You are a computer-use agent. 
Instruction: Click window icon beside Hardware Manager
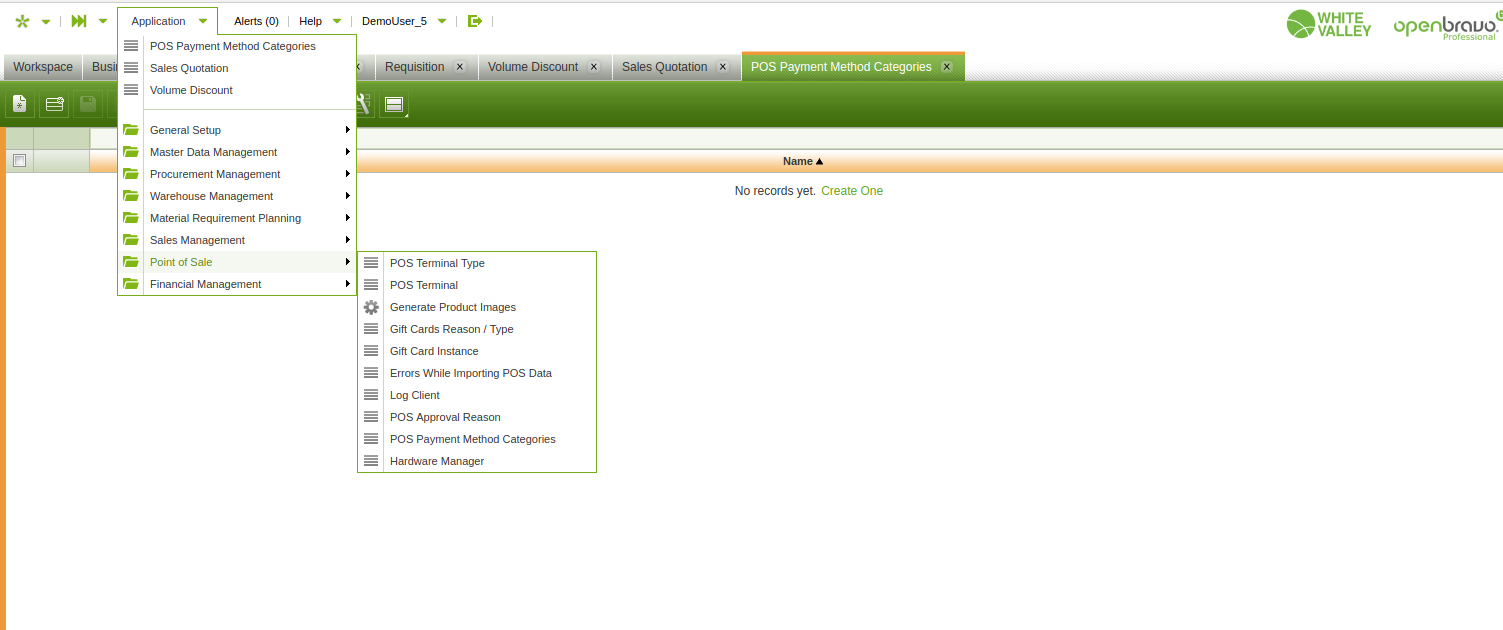[x=371, y=461]
